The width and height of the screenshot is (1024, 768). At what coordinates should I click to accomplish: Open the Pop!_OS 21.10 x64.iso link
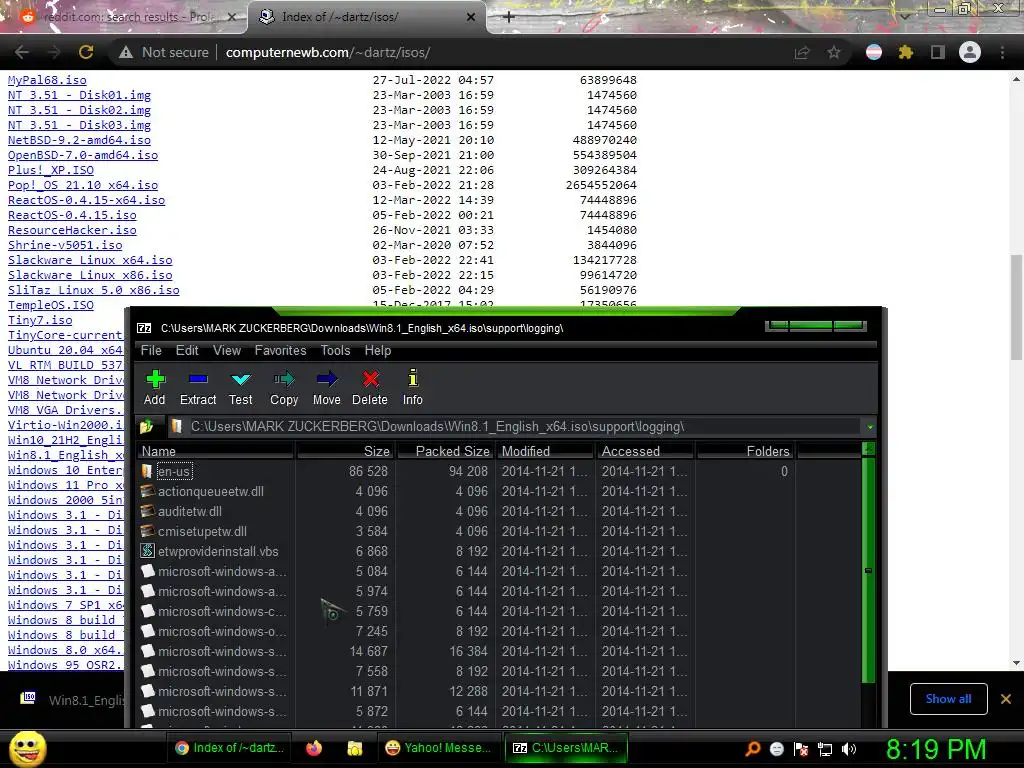point(83,185)
